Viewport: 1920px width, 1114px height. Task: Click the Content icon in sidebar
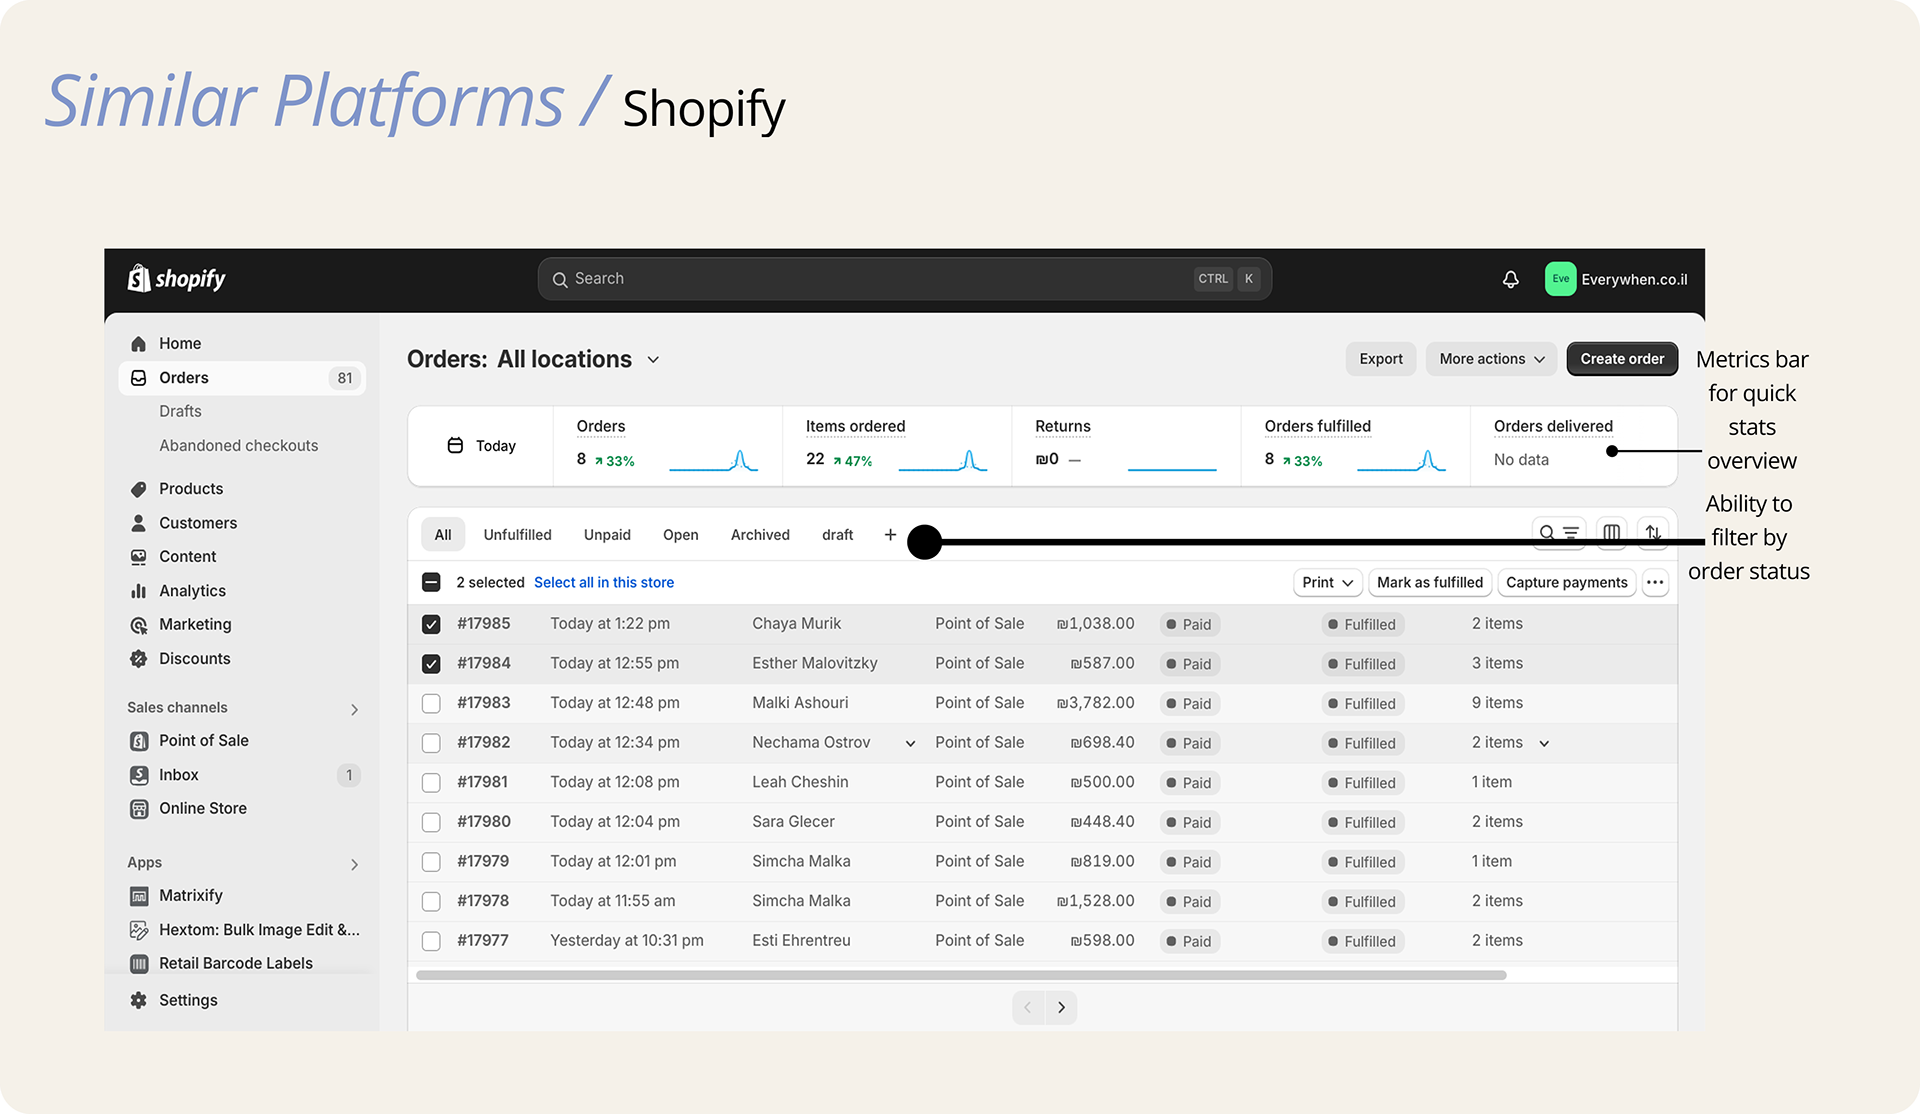(x=139, y=557)
